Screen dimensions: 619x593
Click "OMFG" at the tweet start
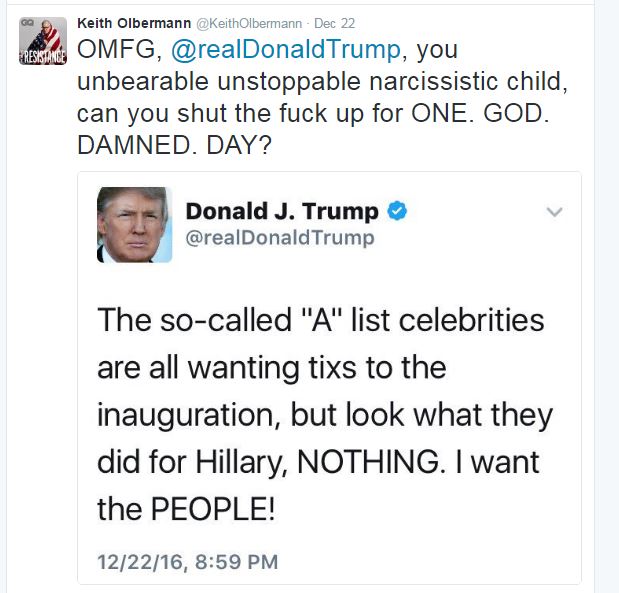click(x=112, y=50)
